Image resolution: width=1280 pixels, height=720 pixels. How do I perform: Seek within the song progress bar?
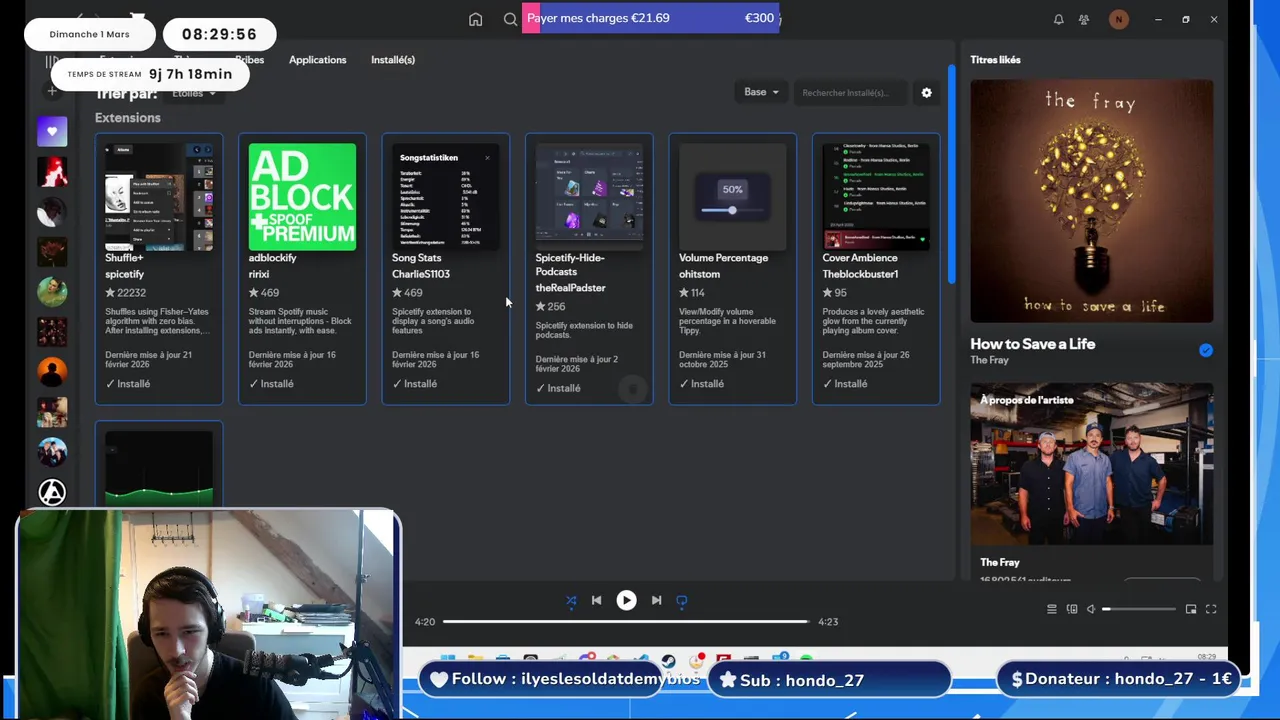click(x=626, y=622)
